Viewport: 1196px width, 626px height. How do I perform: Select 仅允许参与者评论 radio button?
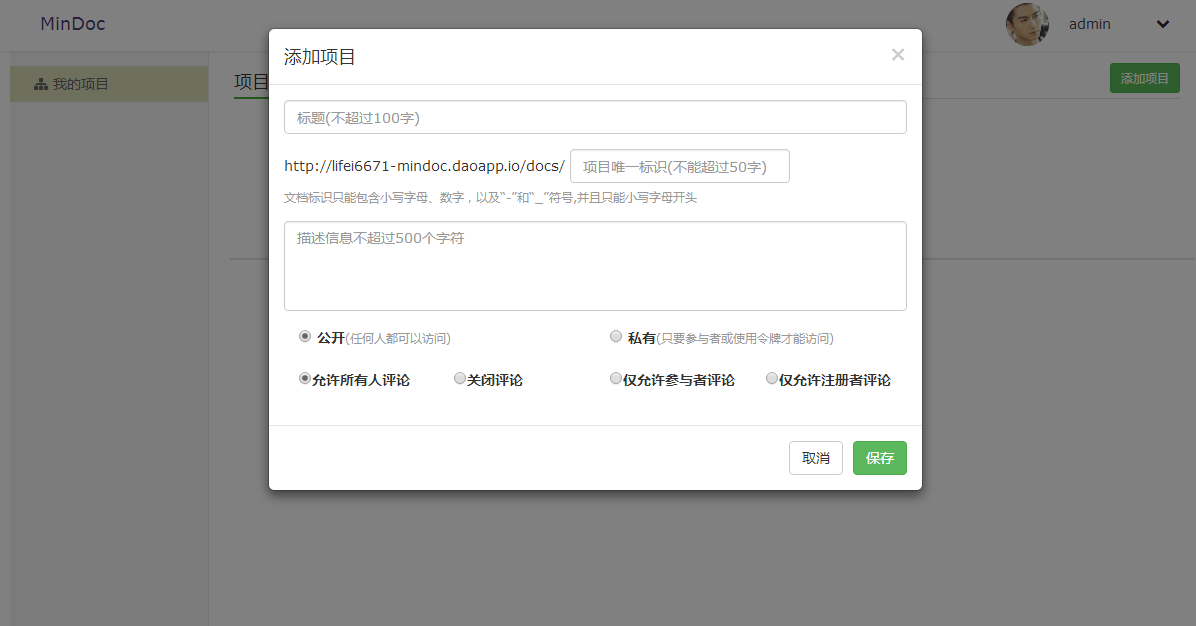point(616,379)
